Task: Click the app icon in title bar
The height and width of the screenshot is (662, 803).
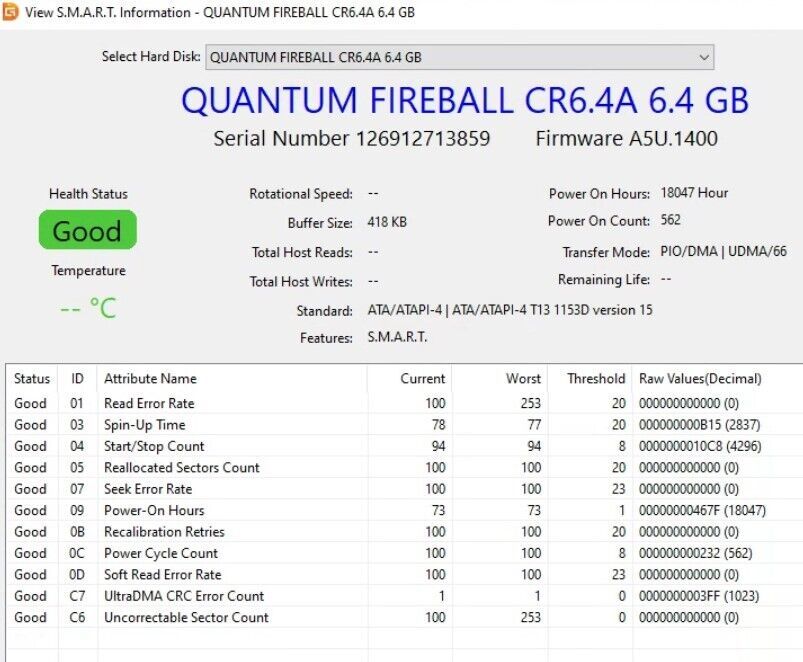Action: 10,12
